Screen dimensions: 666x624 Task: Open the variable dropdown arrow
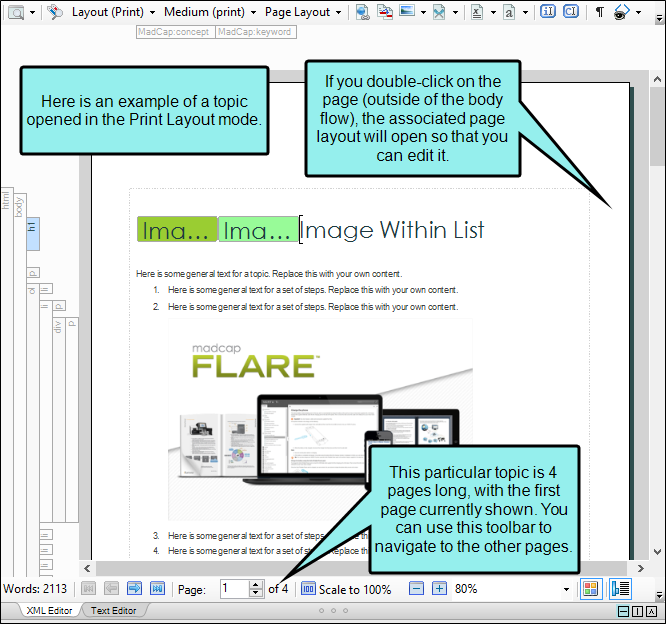pos(493,13)
